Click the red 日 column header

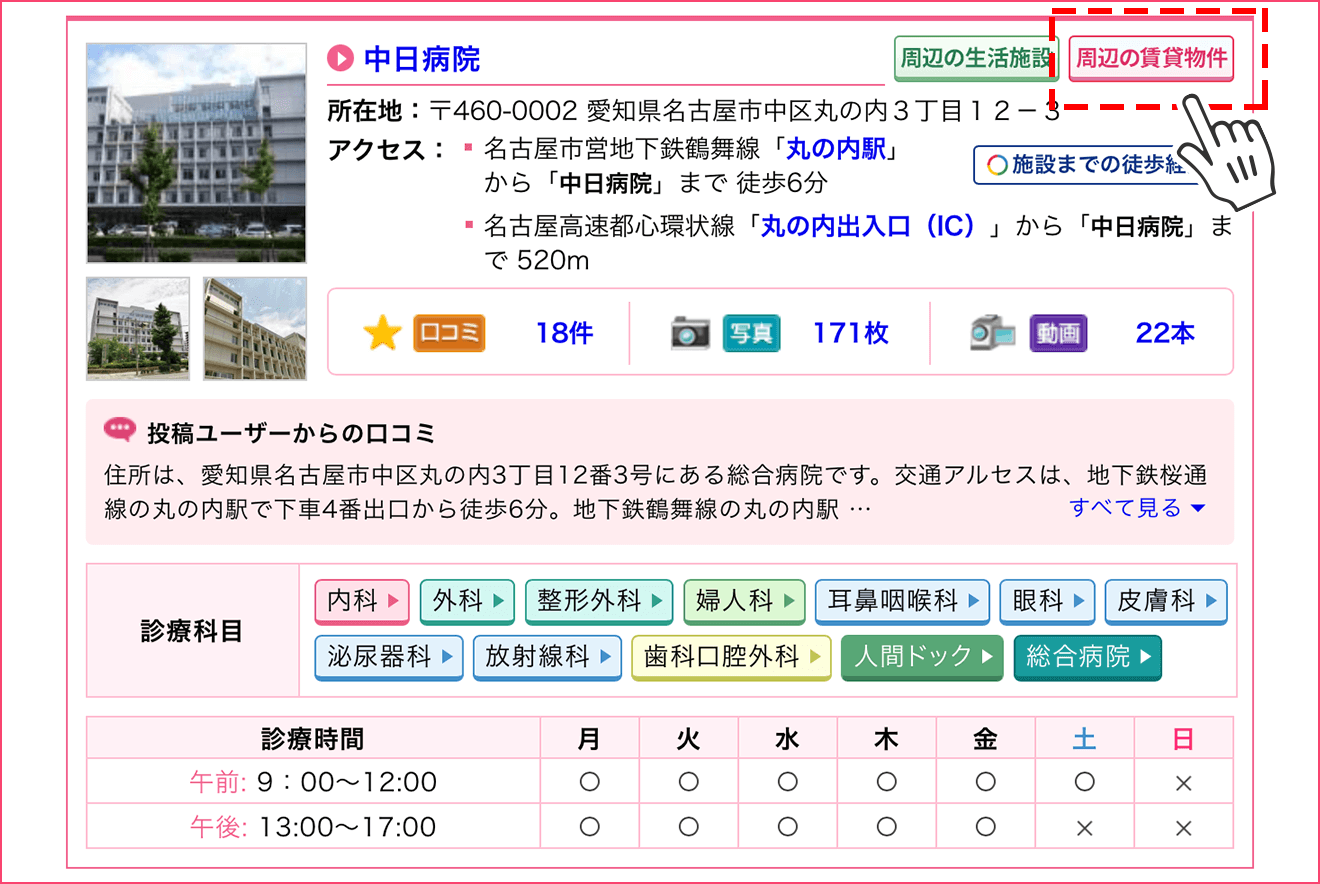[1183, 739]
